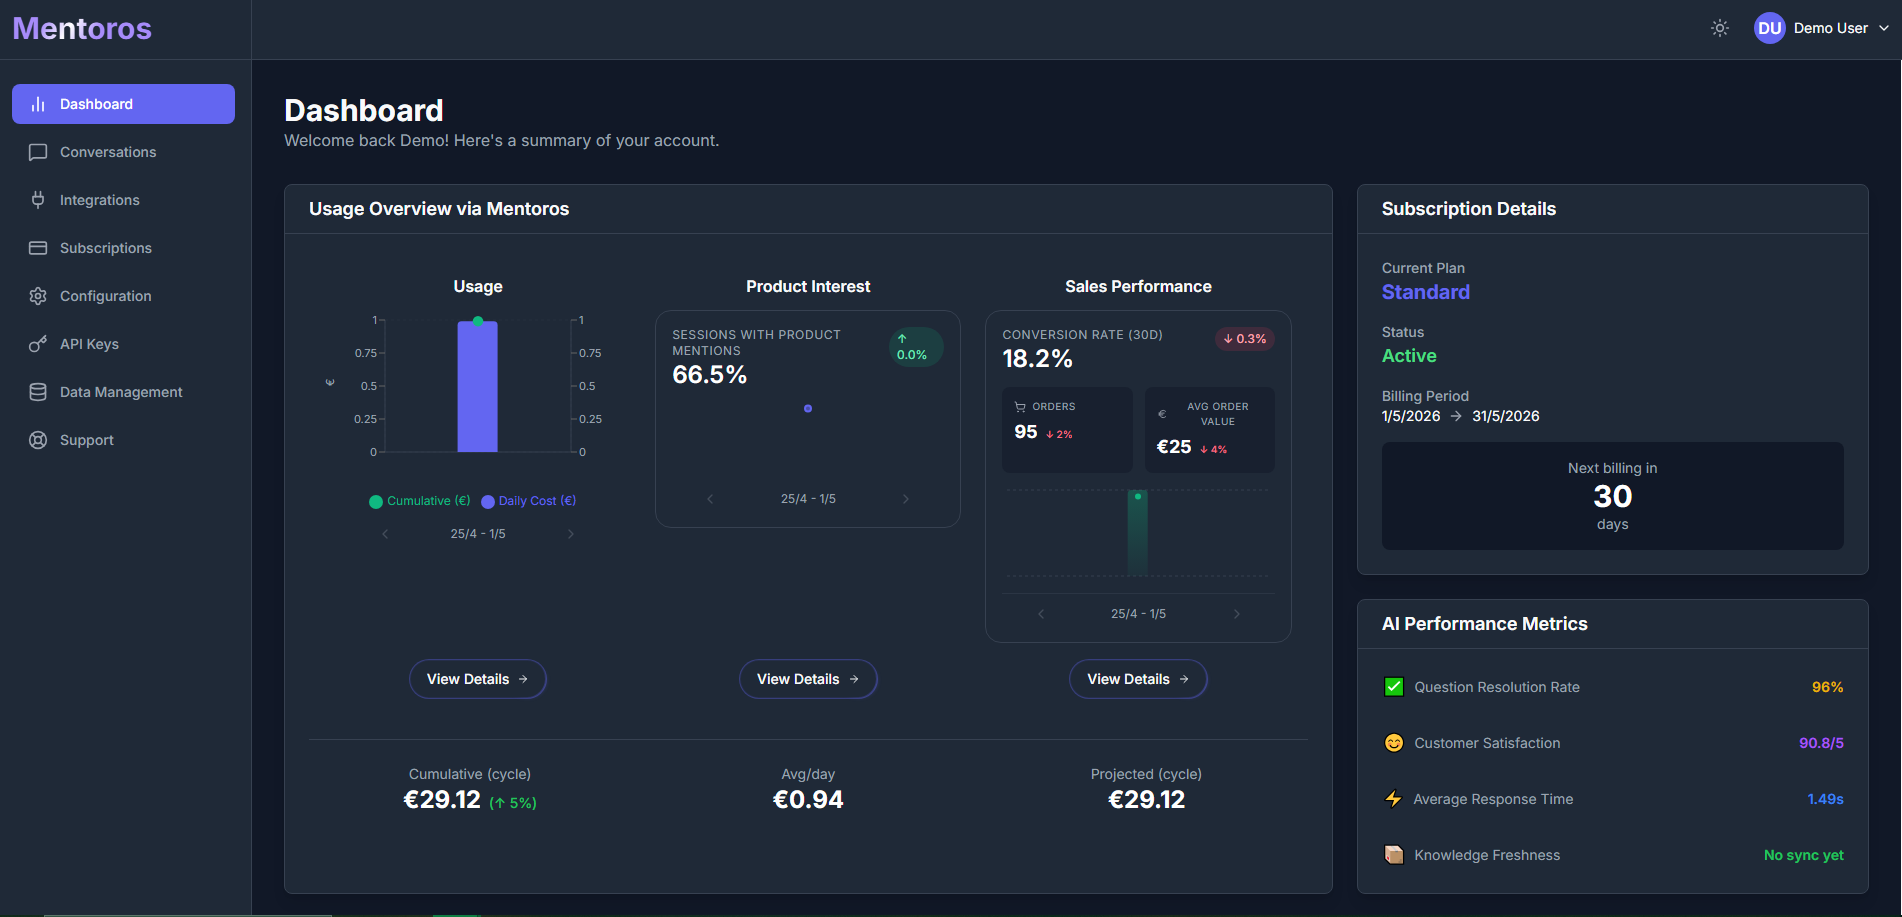Click the 66.5% sessions value
The width and height of the screenshot is (1902, 917).
tap(710, 375)
